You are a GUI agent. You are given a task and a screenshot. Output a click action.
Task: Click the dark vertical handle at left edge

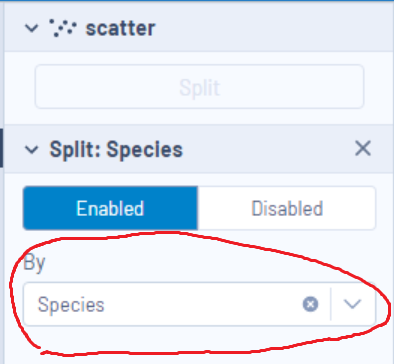(x=1, y=148)
